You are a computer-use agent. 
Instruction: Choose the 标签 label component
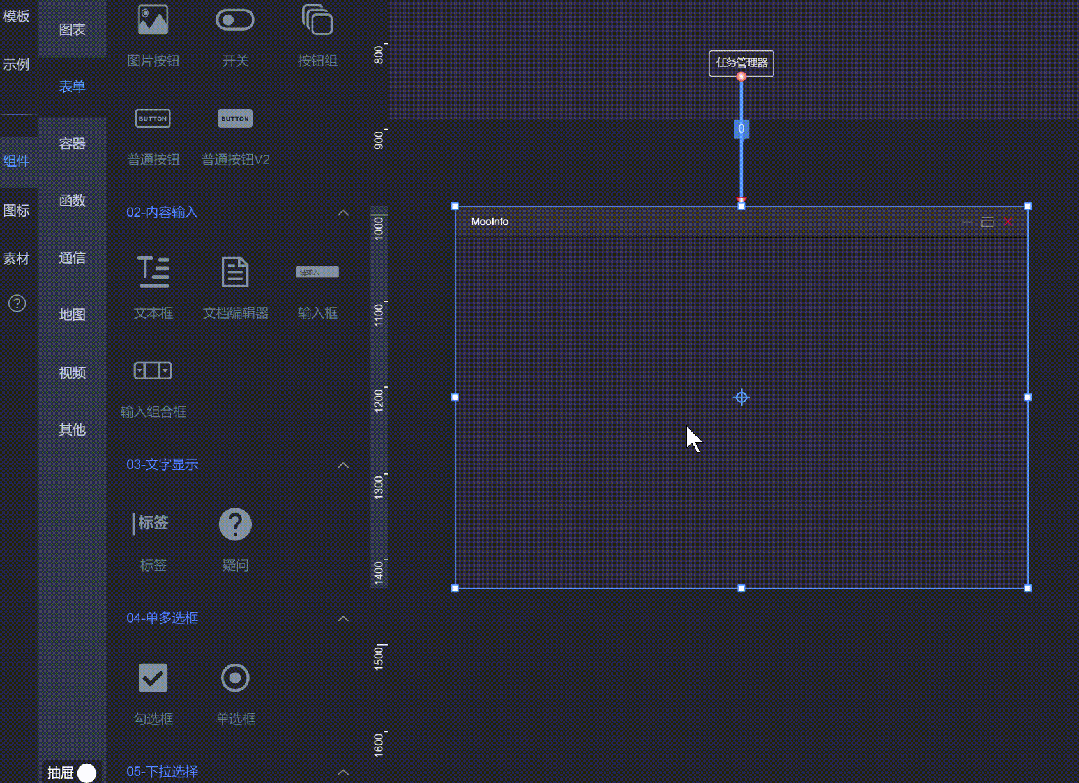pos(151,524)
